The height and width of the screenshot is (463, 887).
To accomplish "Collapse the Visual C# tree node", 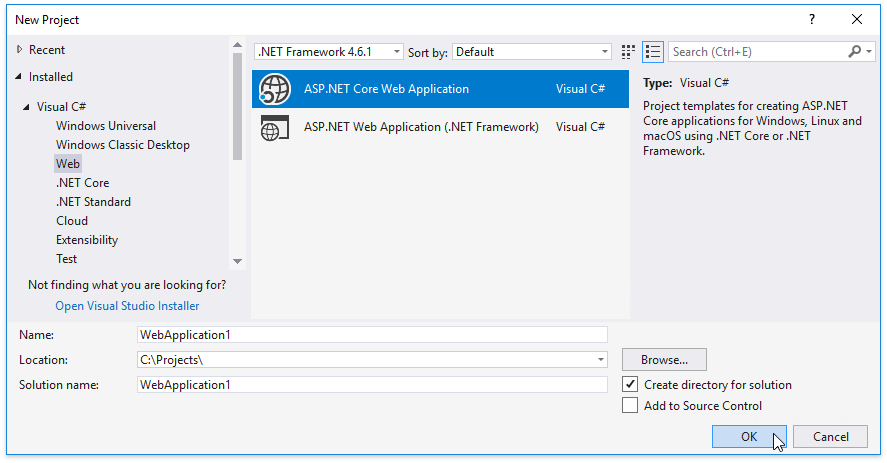I will (x=27, y=107).
